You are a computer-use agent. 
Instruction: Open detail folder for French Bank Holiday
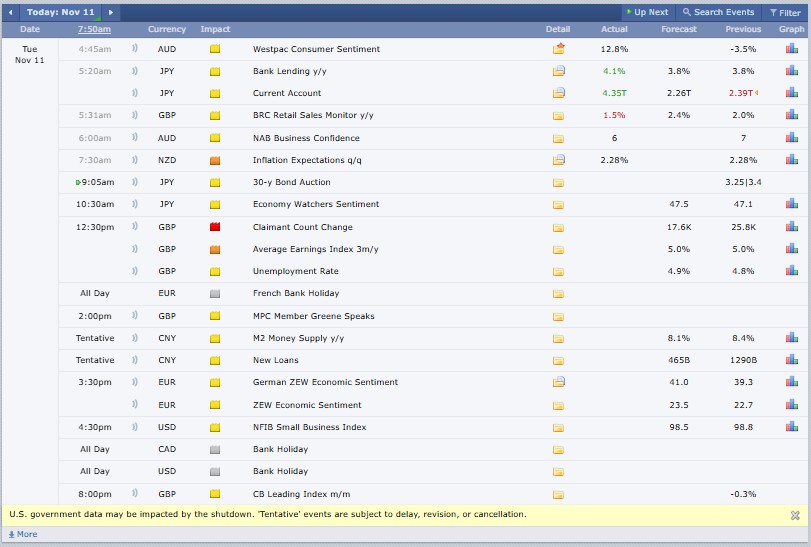[558, 294]
